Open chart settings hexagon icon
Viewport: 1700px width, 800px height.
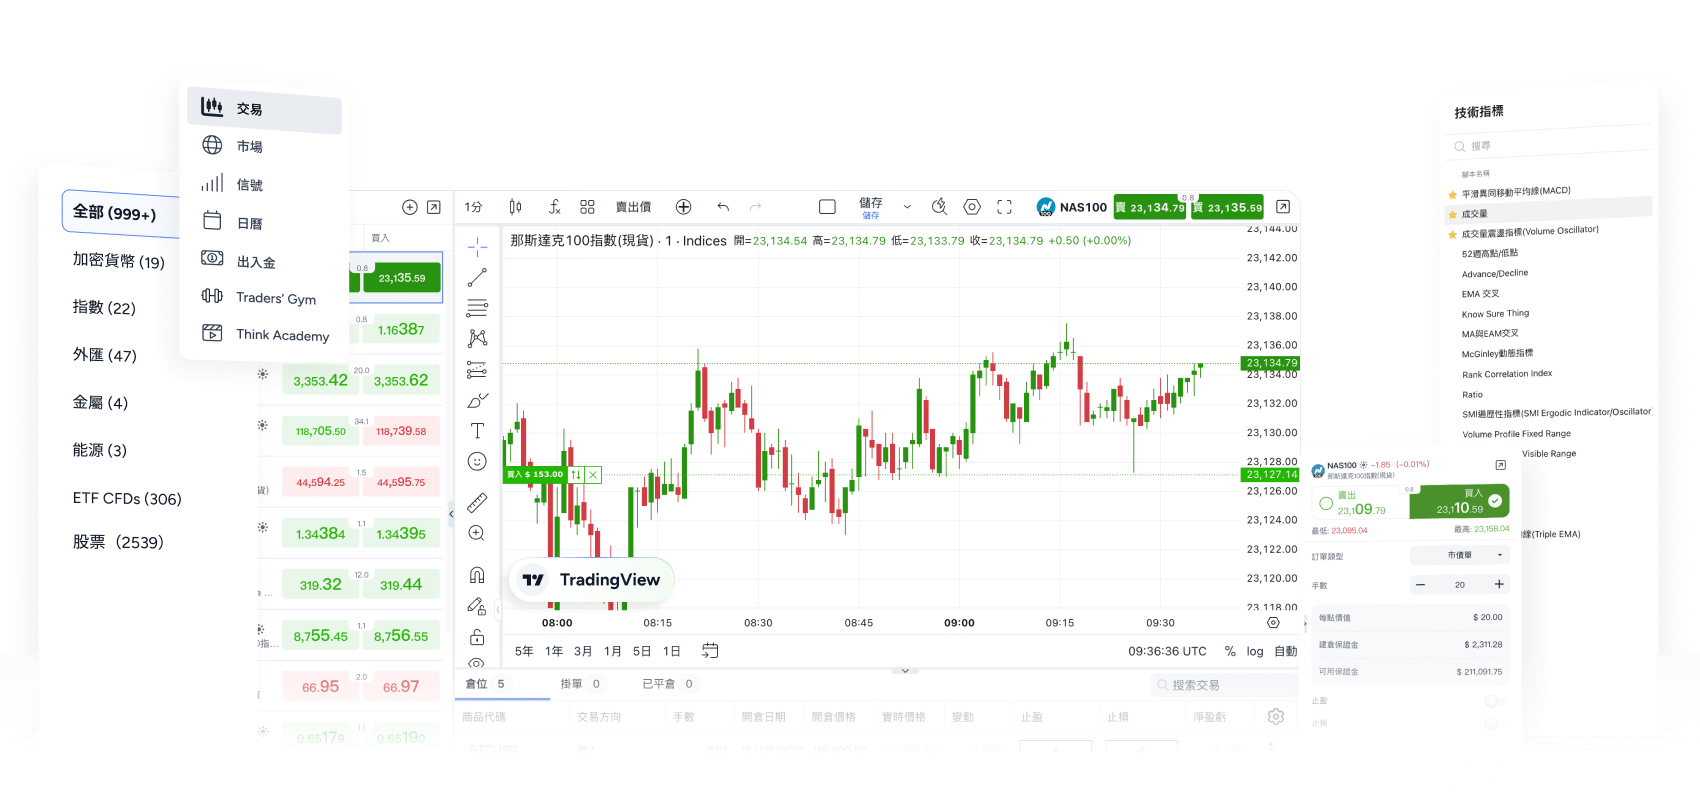pyautogui.click(x=972, y=207)
